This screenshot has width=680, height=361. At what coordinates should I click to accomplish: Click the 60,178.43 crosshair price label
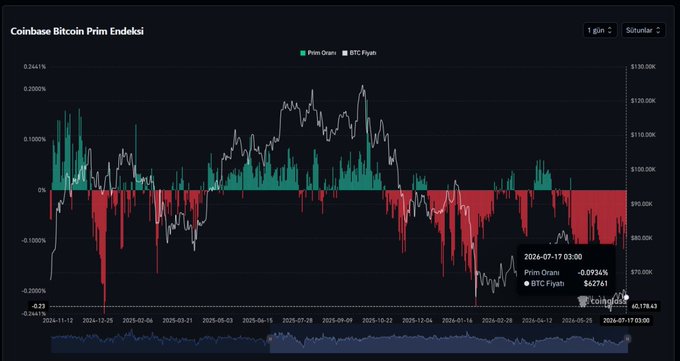click(644, 306)
